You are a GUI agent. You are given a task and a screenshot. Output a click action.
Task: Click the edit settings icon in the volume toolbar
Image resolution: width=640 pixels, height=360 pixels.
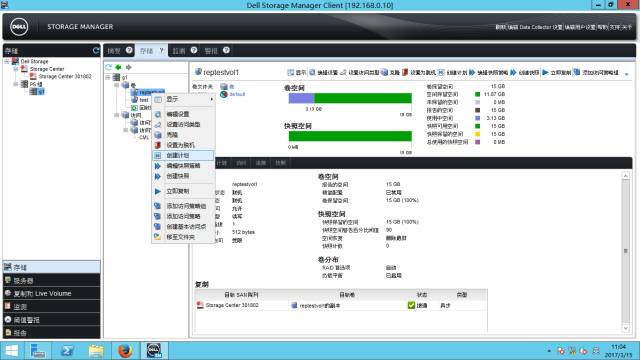[x=312, y=72]
